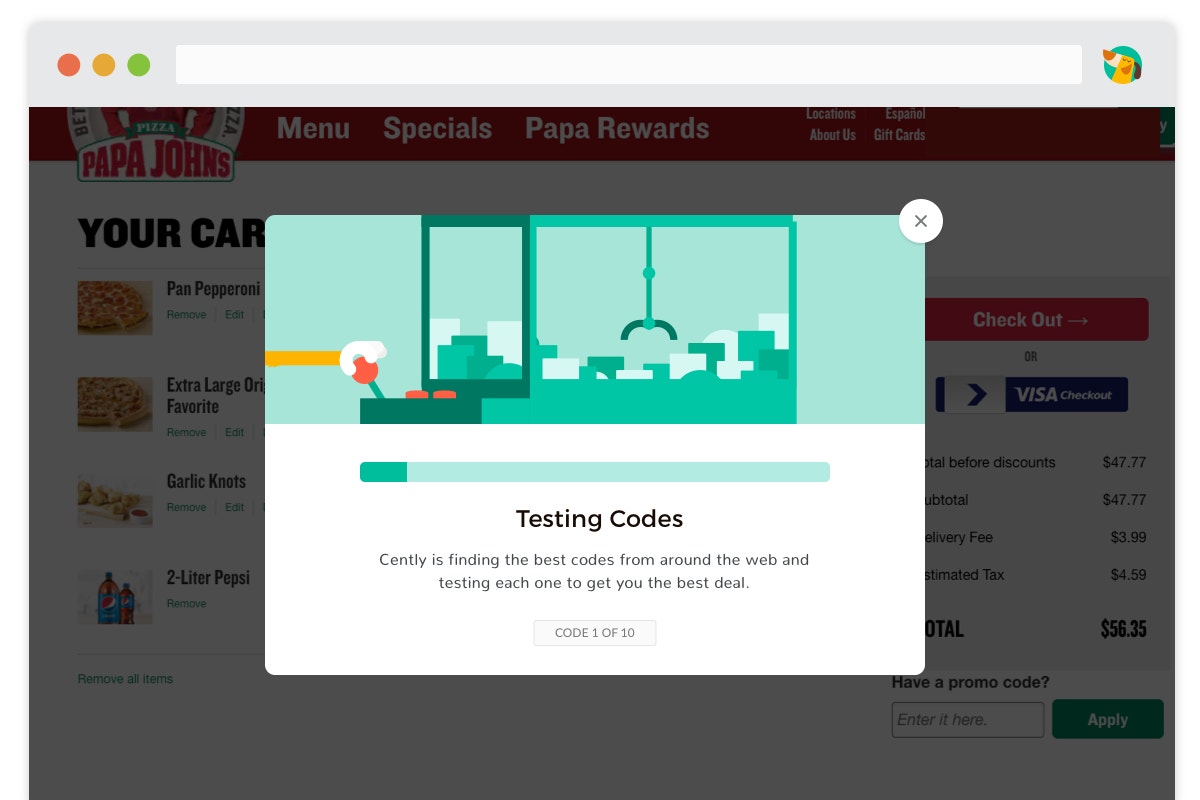Click the Testing Codes progress bar
The height and width of the screenshot is (800, 1200).
(x=595, y=472)
